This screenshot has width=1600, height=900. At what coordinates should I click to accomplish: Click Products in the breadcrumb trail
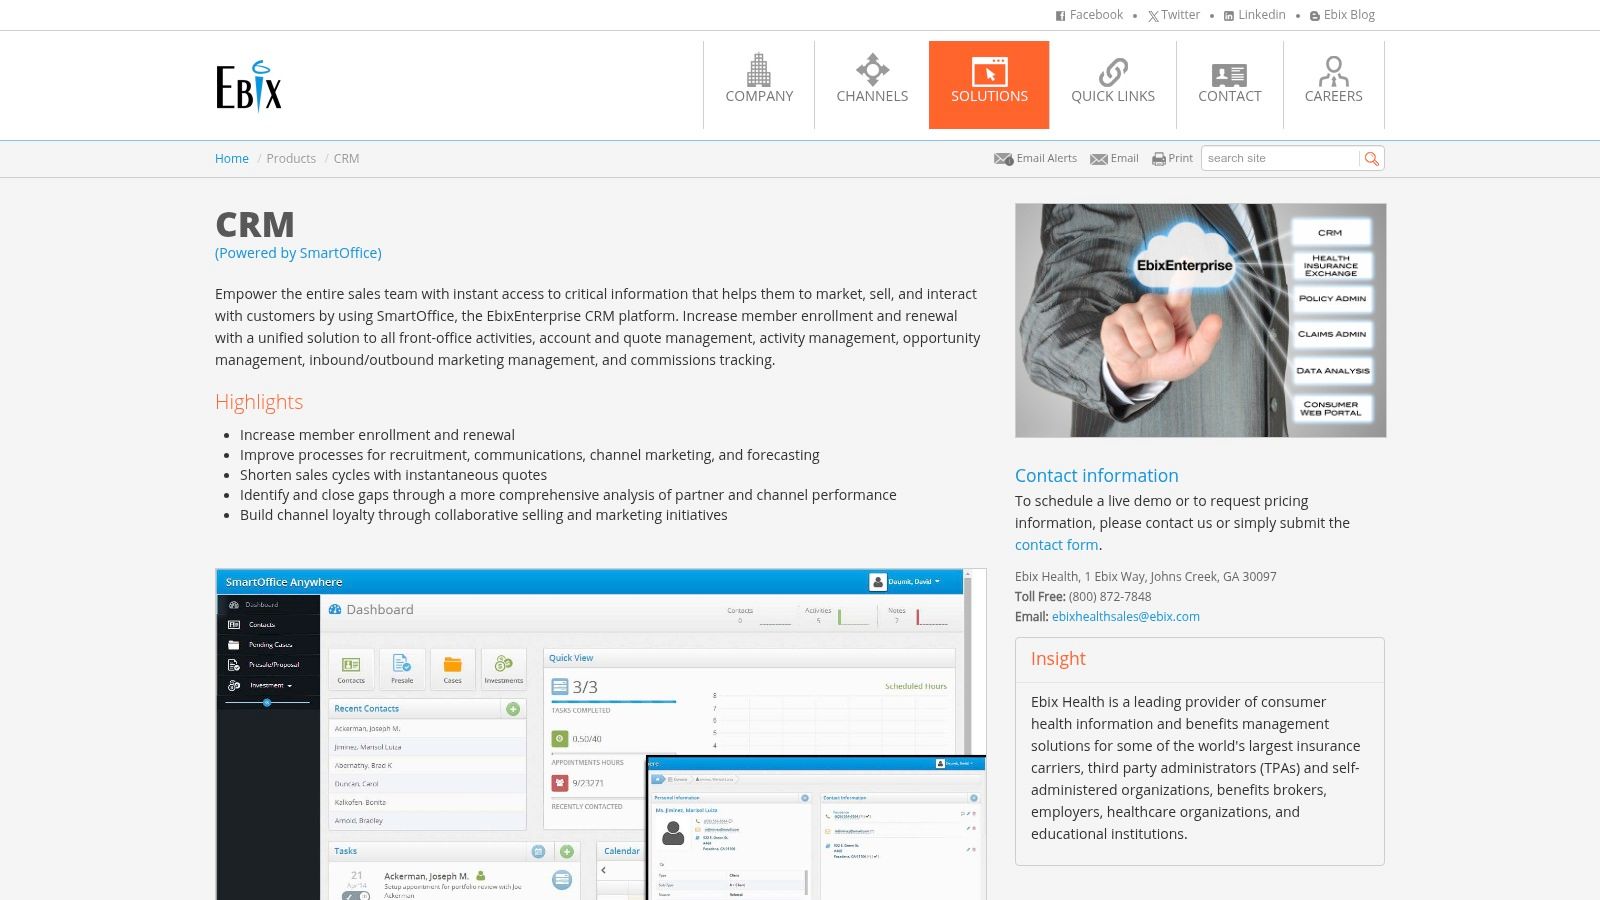tap(291, 159)
